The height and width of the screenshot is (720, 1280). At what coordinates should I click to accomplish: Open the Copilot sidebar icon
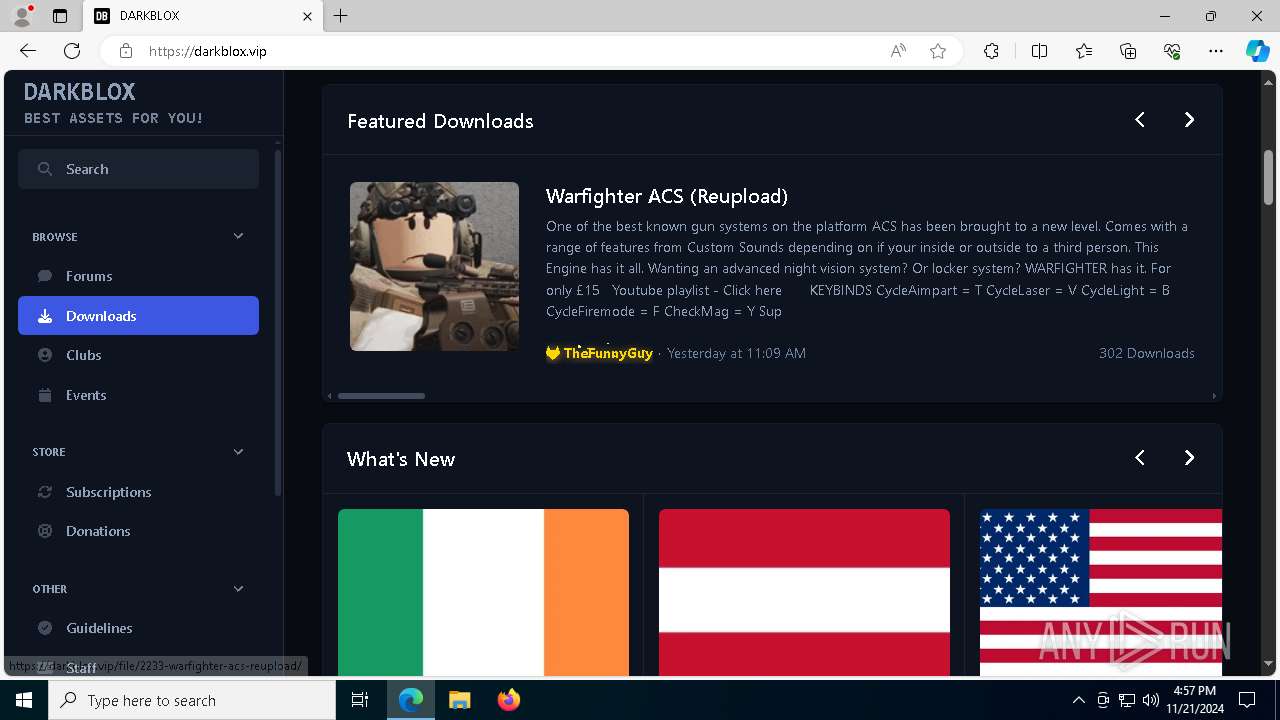[x=1258, y=51]
